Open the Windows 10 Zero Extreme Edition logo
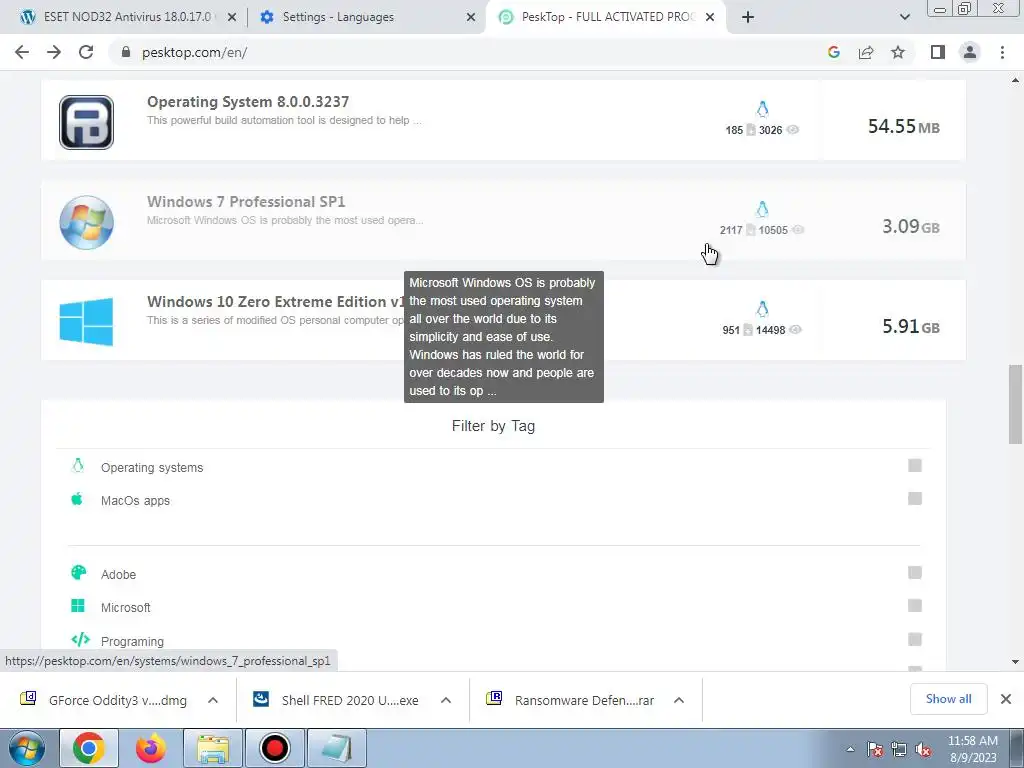 86,322
